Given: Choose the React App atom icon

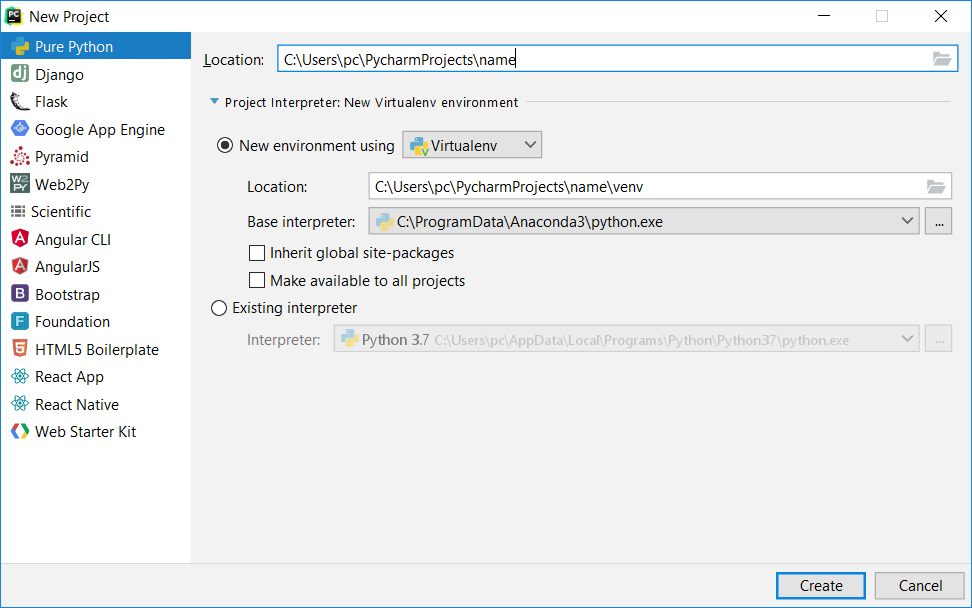Looking at the screenshot, I should point(20,376).
